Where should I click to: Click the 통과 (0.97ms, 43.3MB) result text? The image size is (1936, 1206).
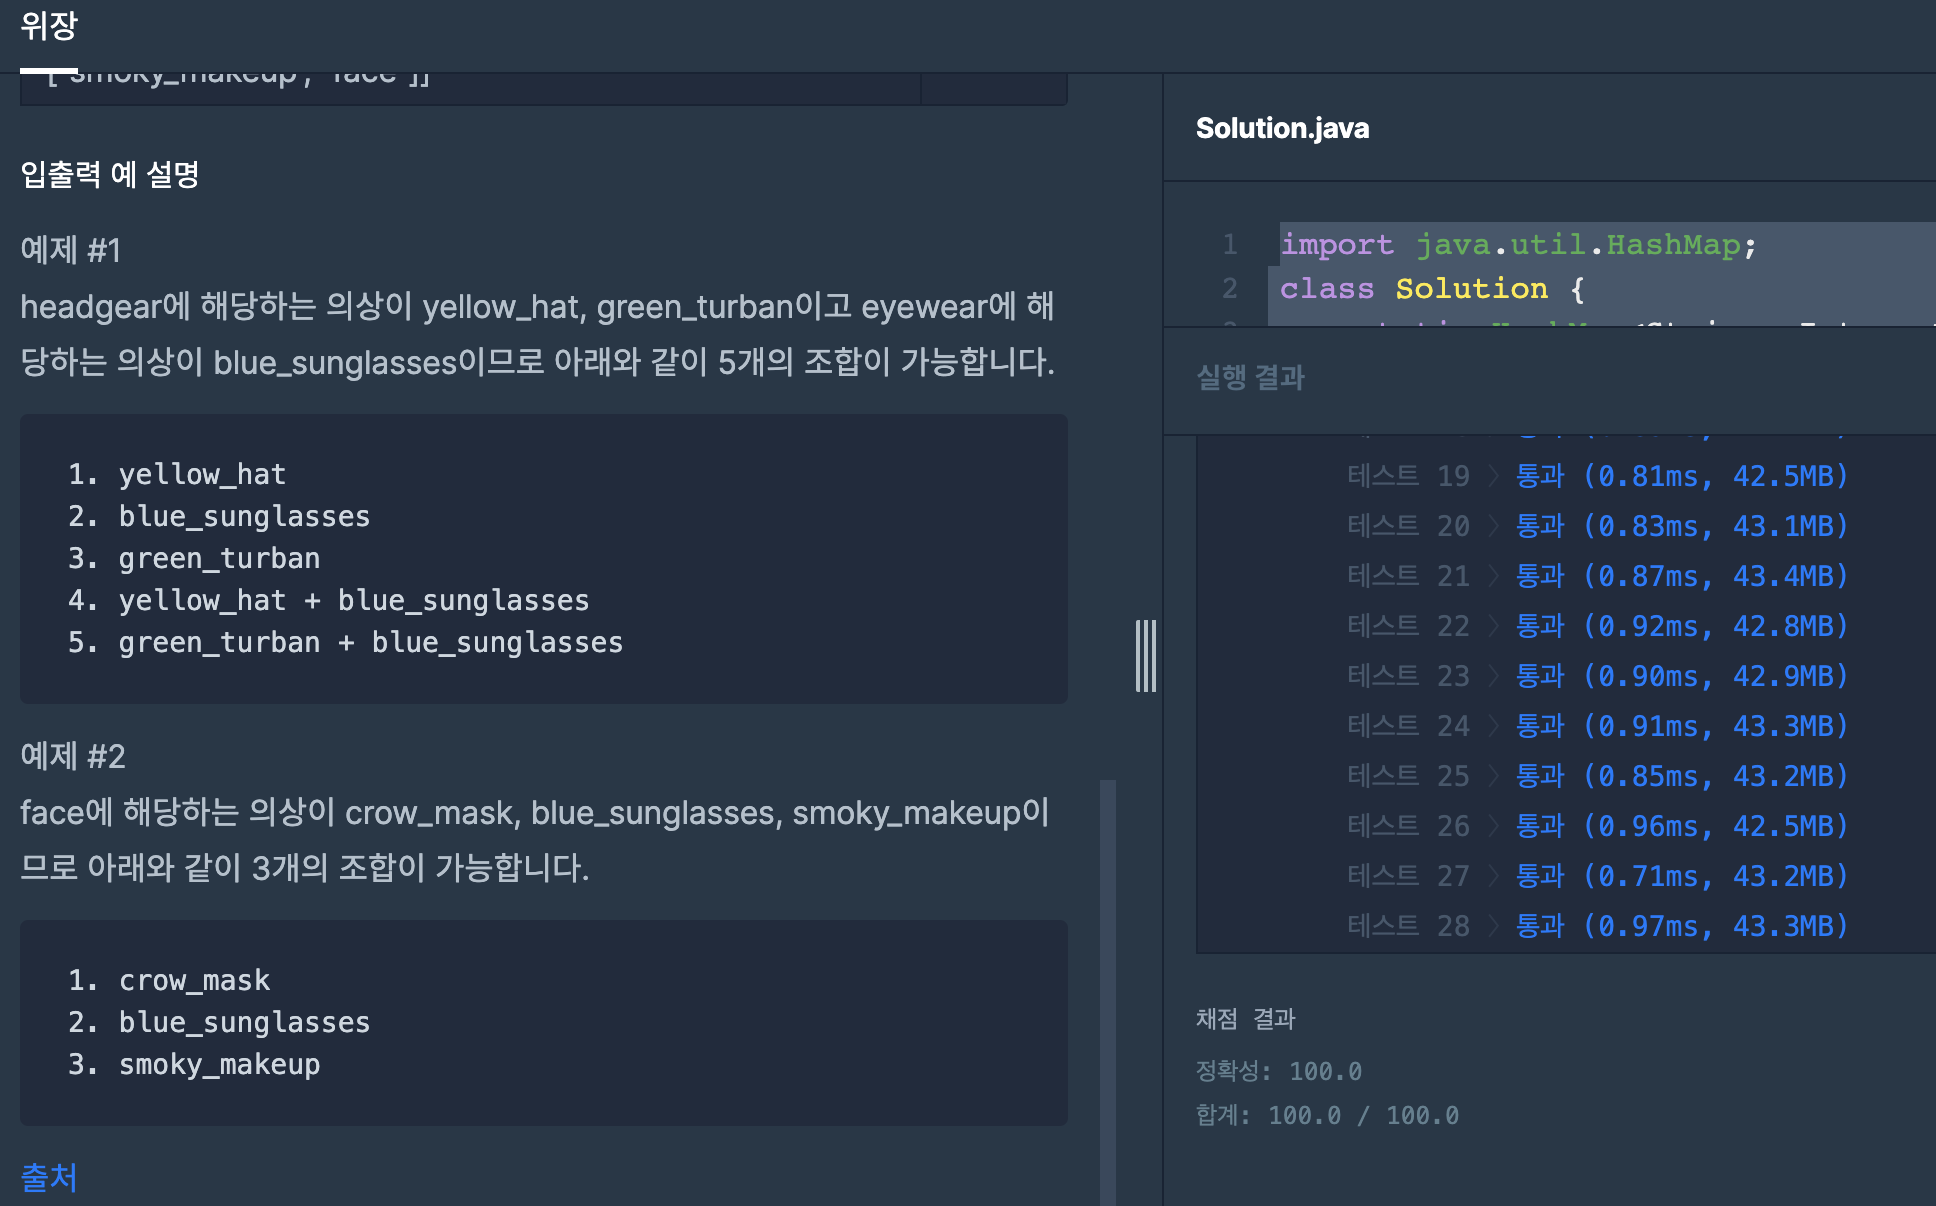(x=1680, y=926)
